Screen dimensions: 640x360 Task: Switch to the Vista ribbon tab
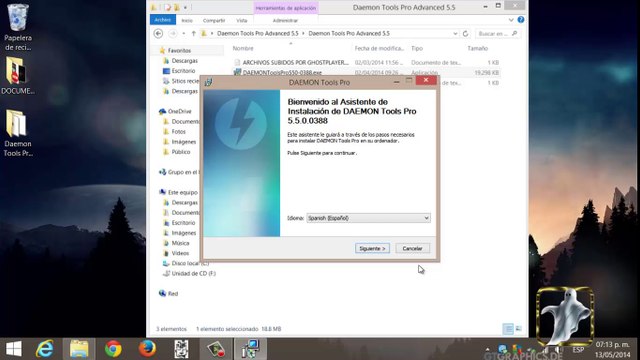click(242, 20)
